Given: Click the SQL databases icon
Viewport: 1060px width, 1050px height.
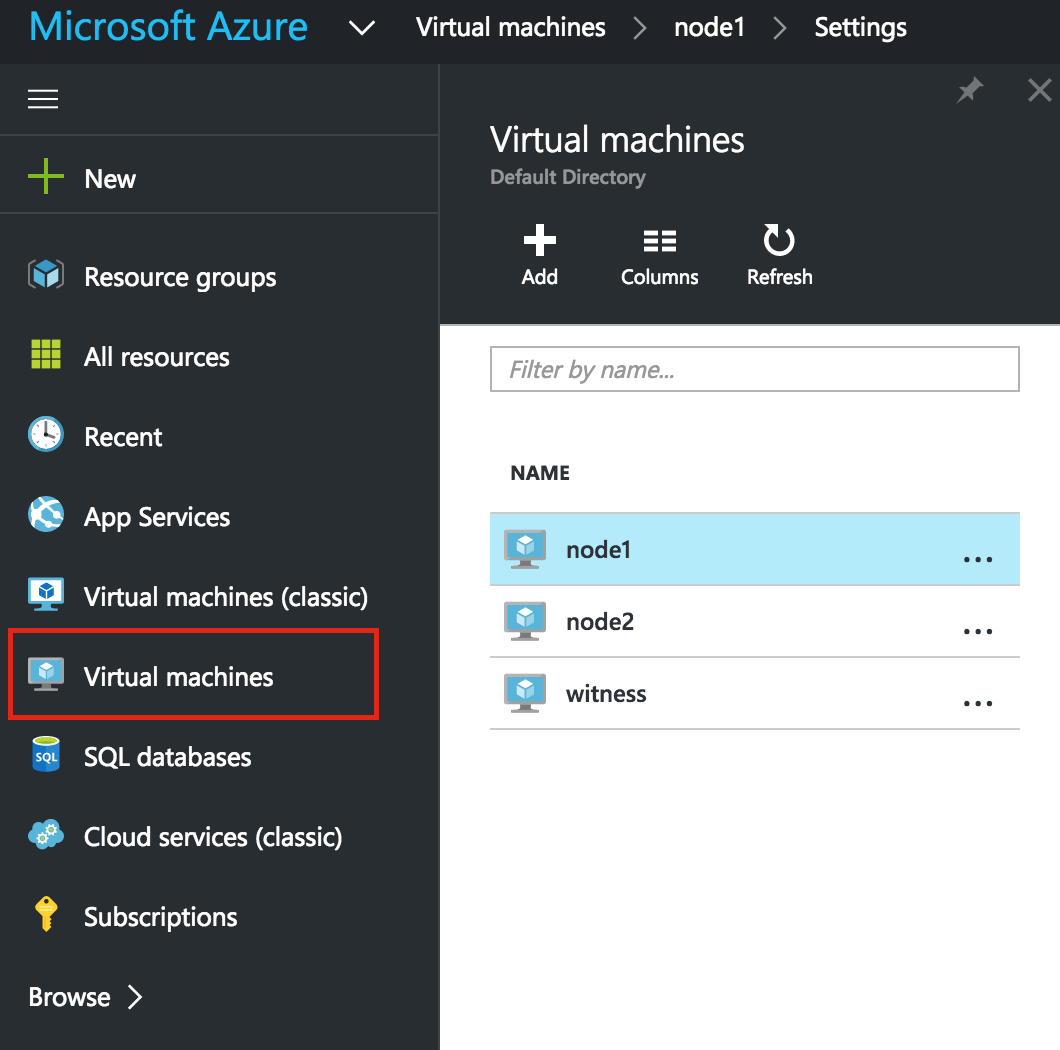Looking at the screenshot, I should click(x=46, y=755).
